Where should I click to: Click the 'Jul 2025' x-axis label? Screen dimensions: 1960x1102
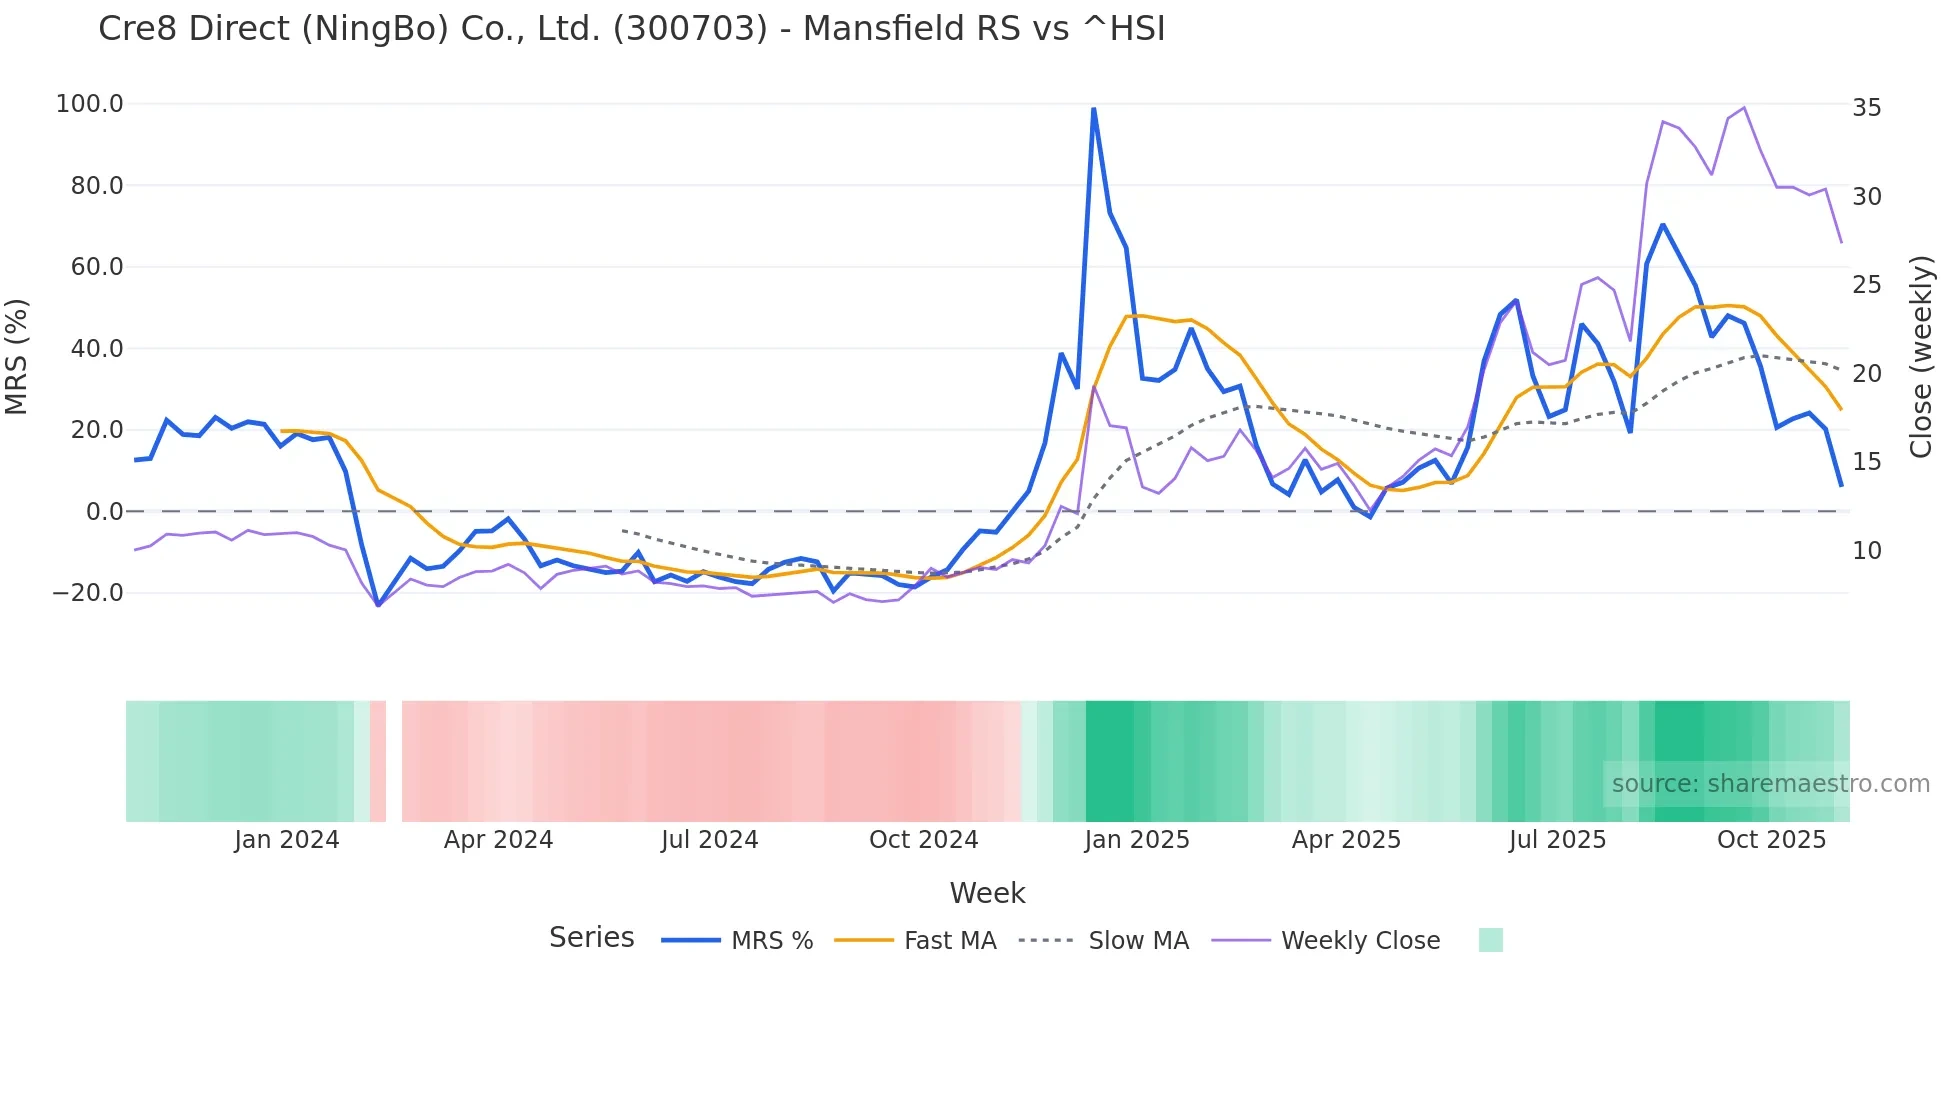[x=1557, y=840]
